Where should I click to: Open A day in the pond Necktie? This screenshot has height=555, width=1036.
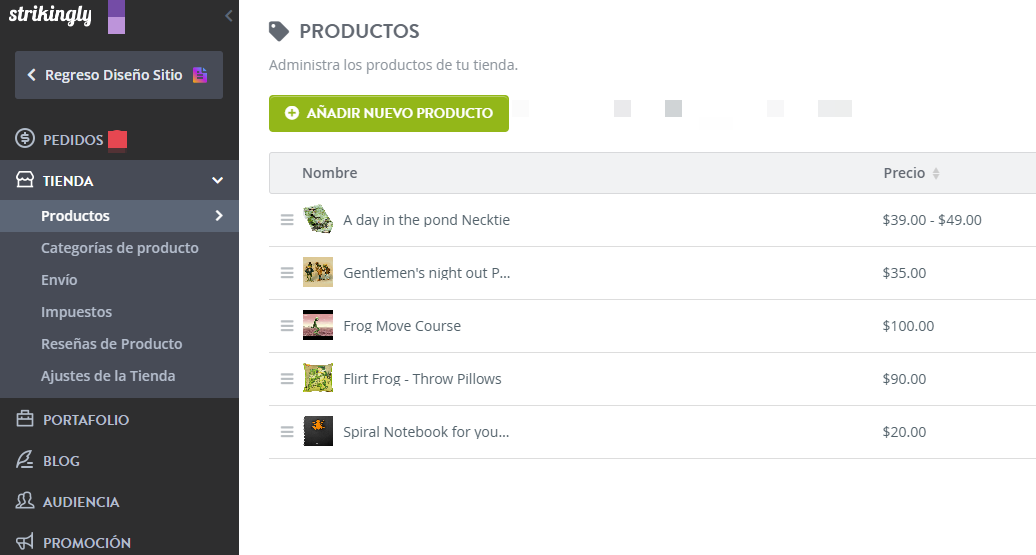tap(426, 220)
